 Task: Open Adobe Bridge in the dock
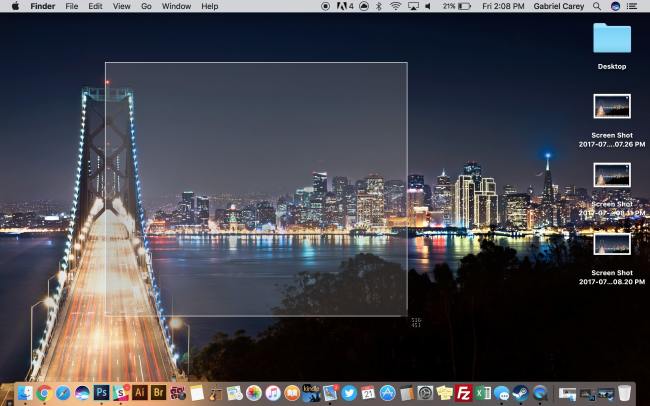158,393
